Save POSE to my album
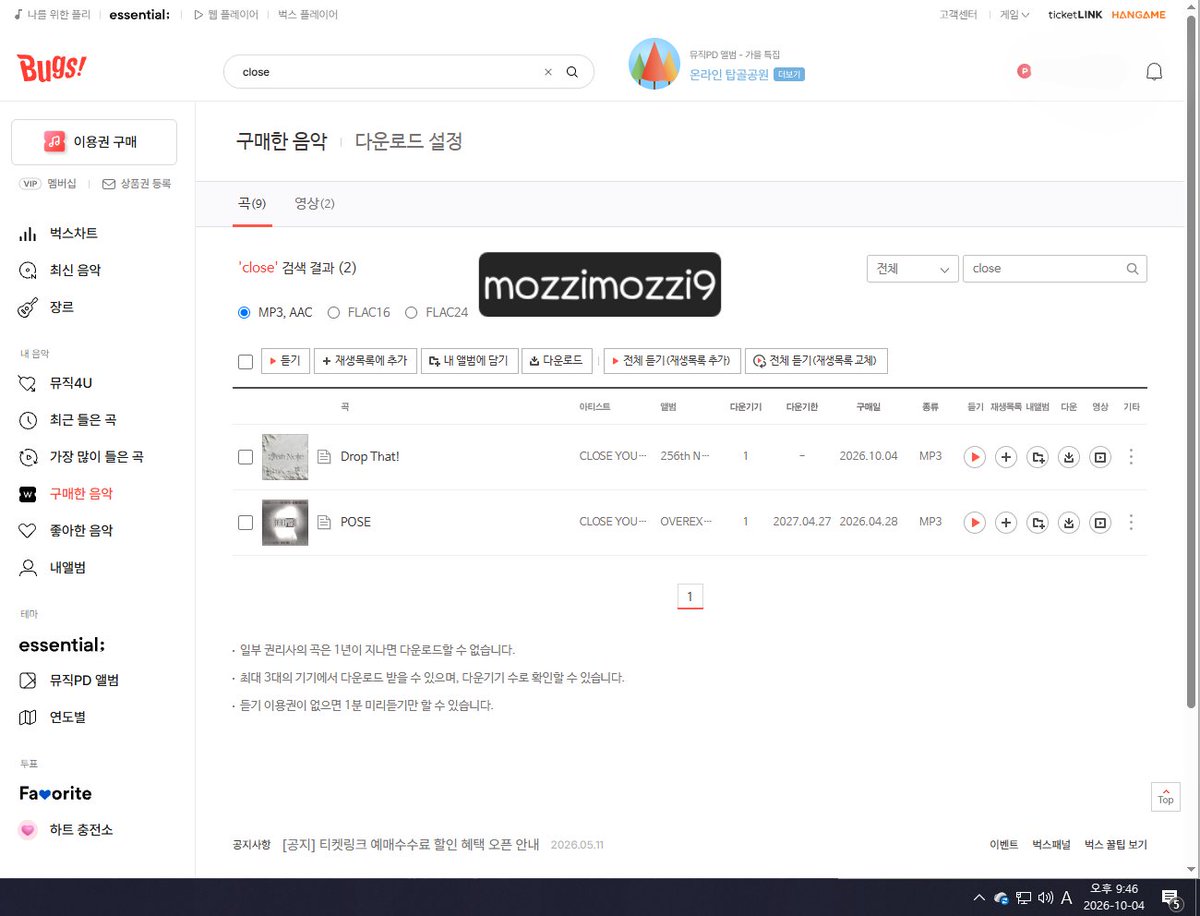The width and height of the screenshot is (1200, 916). (1038, 522)
